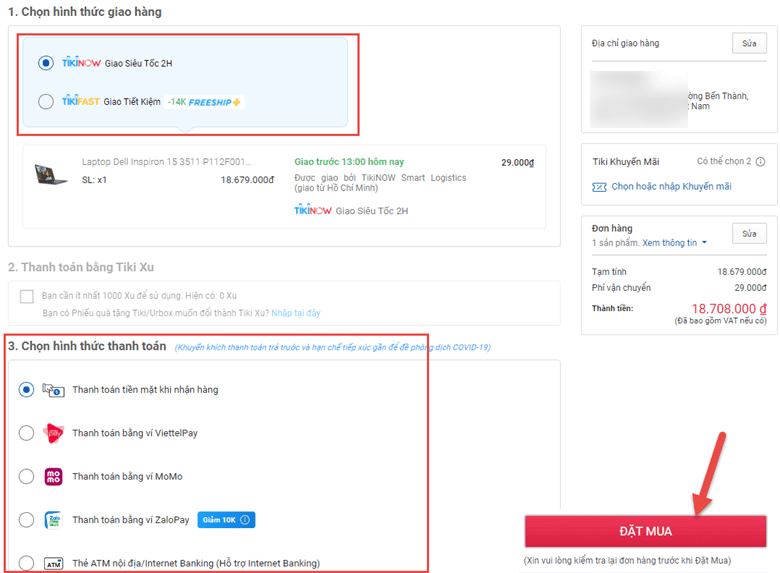Open the 'Nhập tại đây' link

[296, 313]
